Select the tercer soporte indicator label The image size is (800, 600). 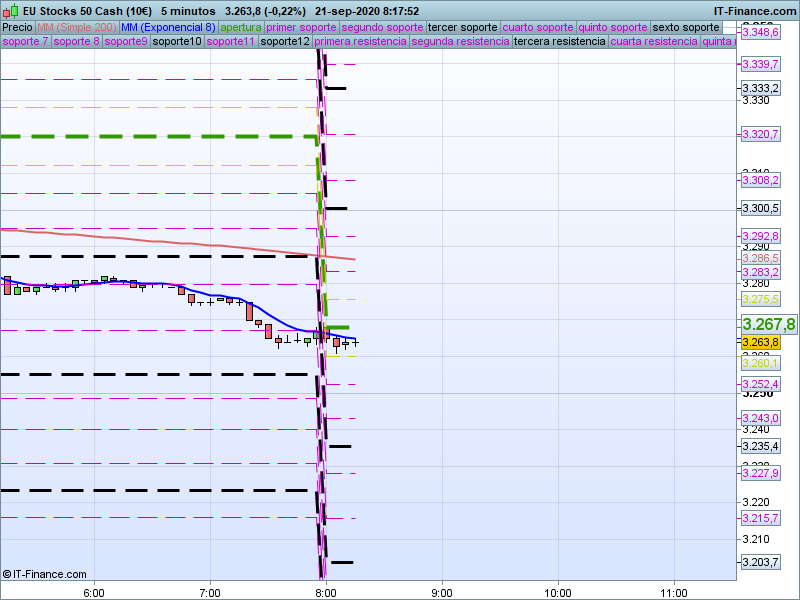[462, 27]
